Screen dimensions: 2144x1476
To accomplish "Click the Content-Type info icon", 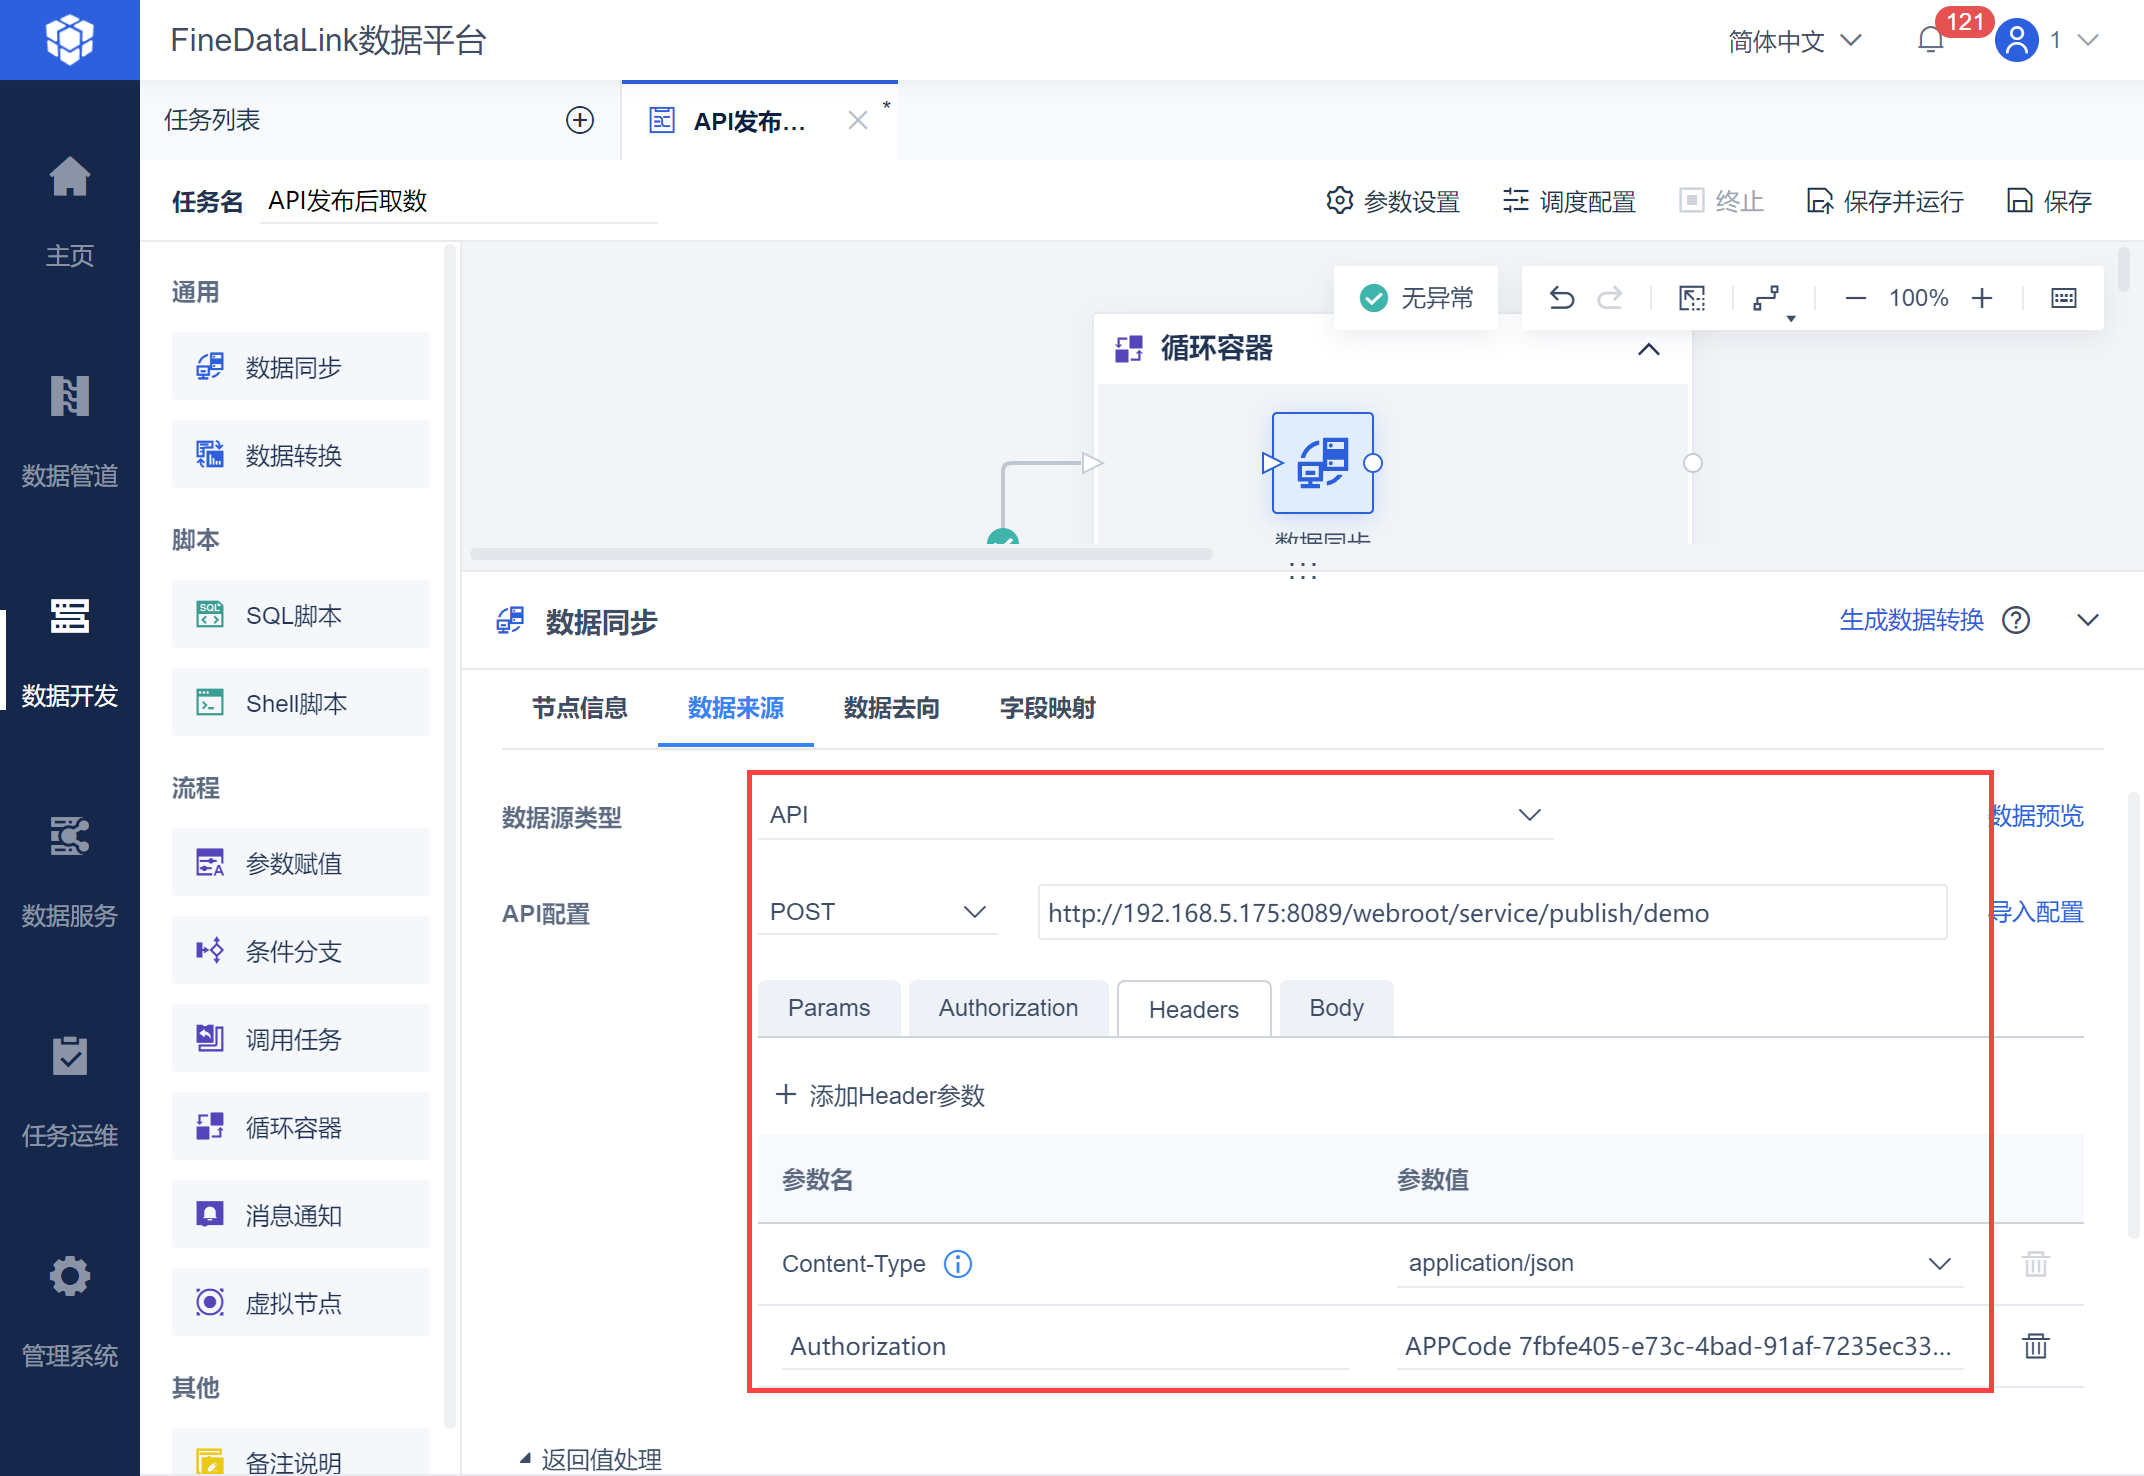I will [x=957, y=1264].
